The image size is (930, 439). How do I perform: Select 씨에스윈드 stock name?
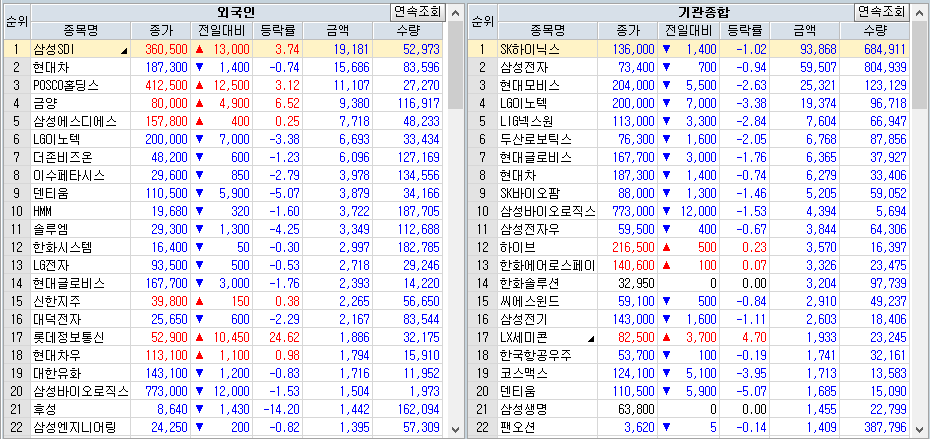click(x=530, y=303)
